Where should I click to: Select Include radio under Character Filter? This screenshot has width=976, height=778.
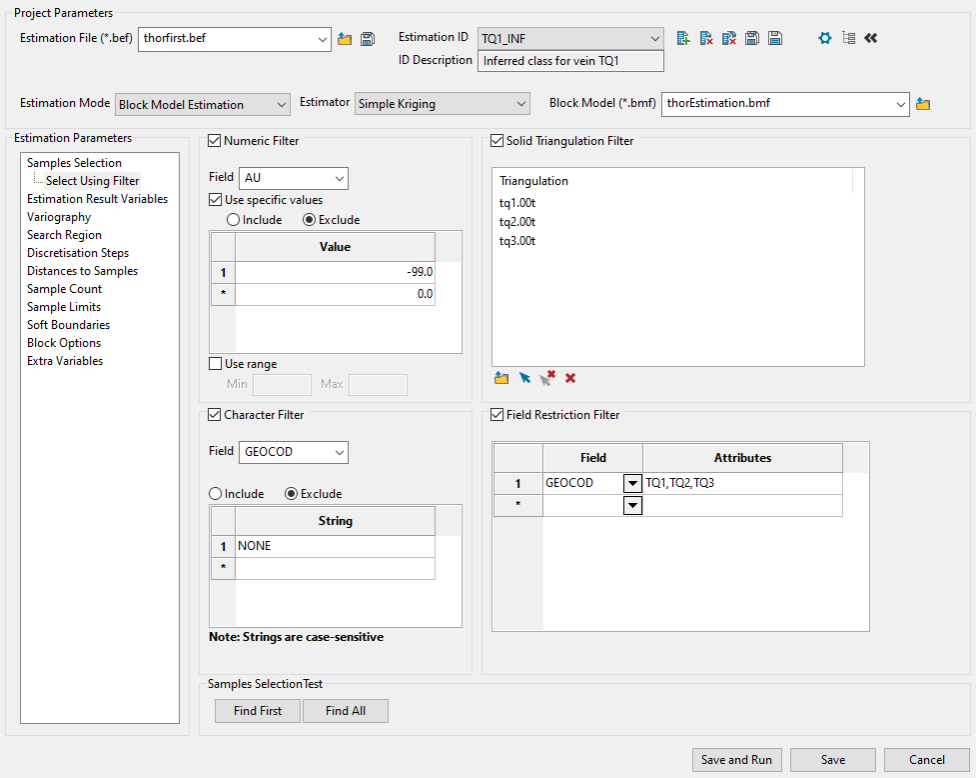(215, 494)
